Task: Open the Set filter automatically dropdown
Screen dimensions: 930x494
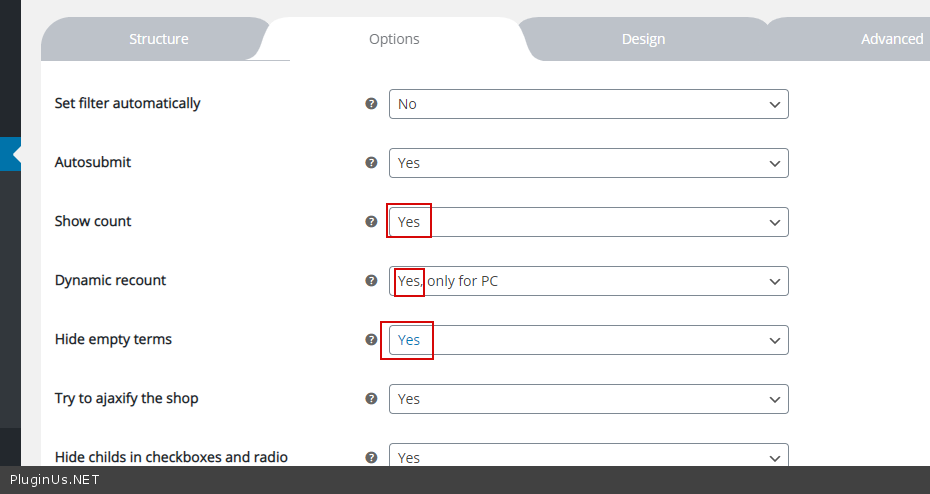Action: [x=588, y=104]
